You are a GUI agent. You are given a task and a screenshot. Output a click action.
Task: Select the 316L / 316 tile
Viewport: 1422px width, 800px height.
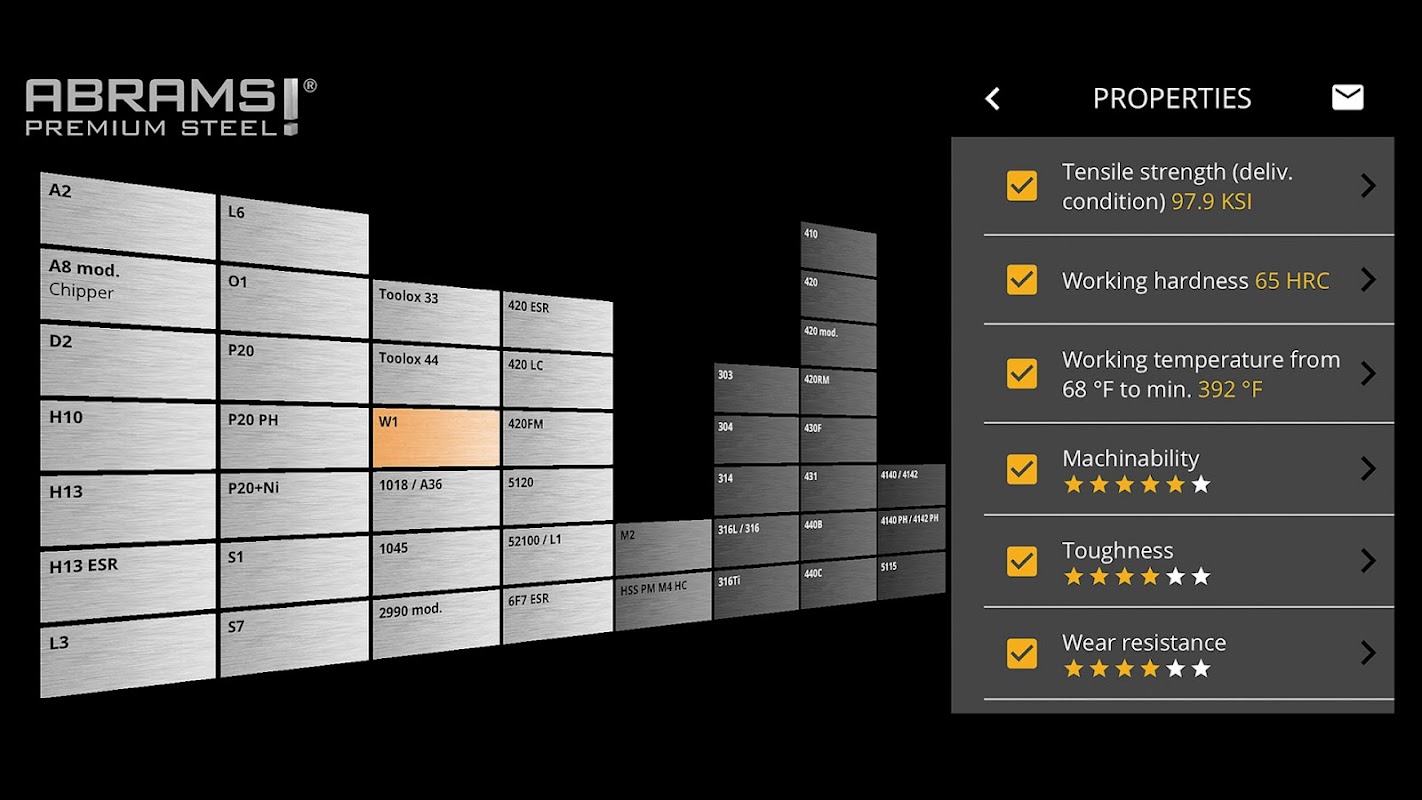click(x=756, y=543)
